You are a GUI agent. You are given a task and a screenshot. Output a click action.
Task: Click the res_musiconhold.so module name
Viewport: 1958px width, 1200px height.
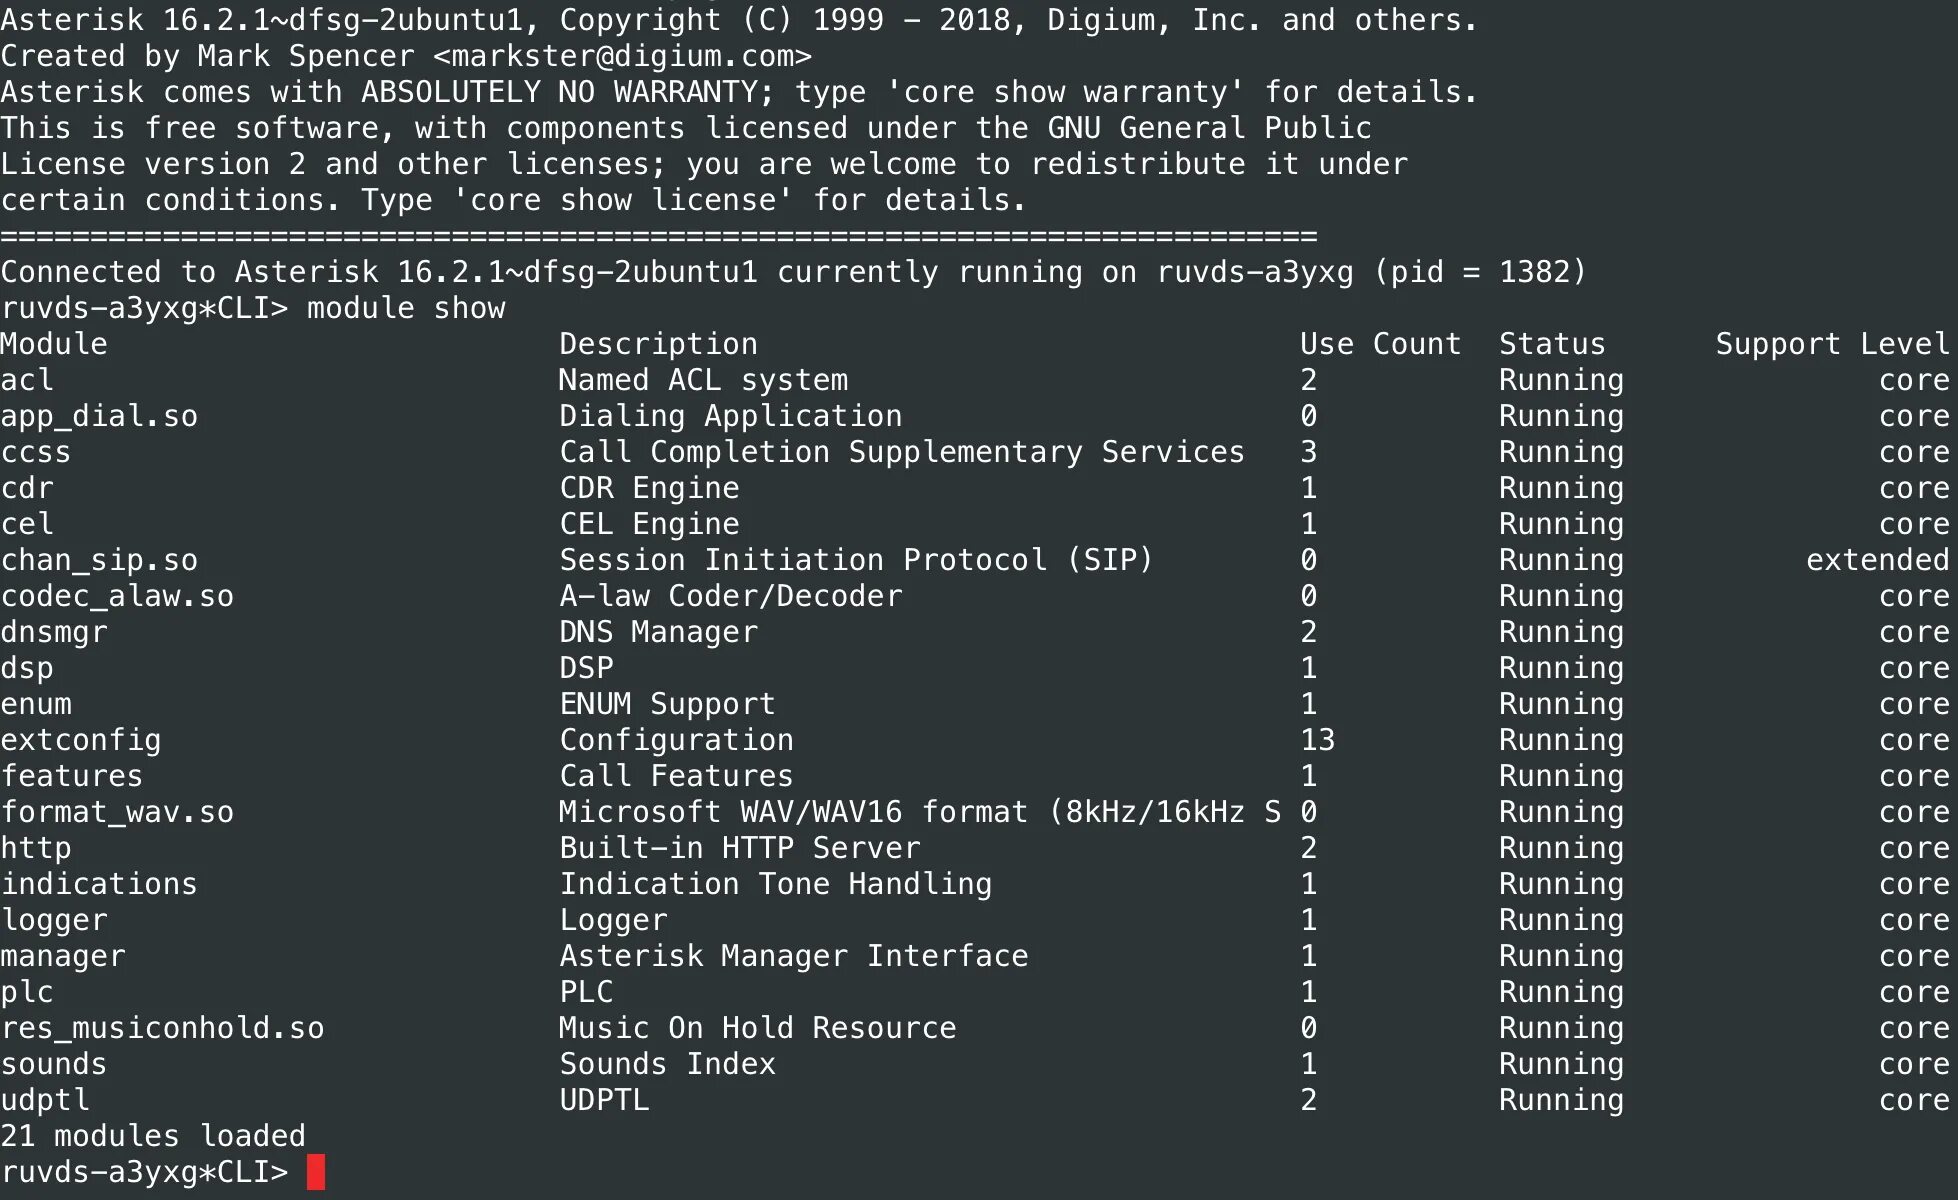point(162,1028)
